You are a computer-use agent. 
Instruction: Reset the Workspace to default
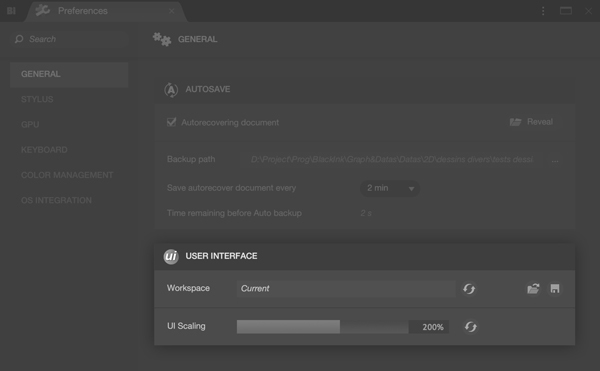(469, 289)
